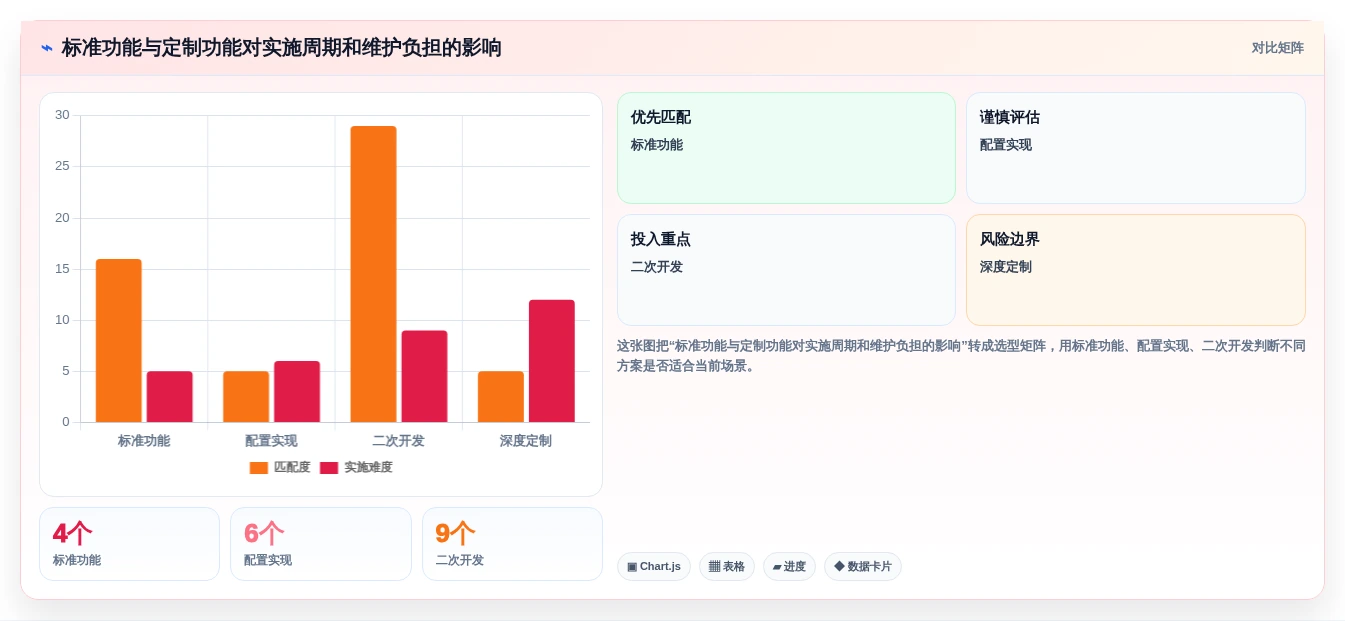The width and height of the screenshot is (1345, 621).
Task: Open the 投入重点 matrix card
Action: (786, 270)
